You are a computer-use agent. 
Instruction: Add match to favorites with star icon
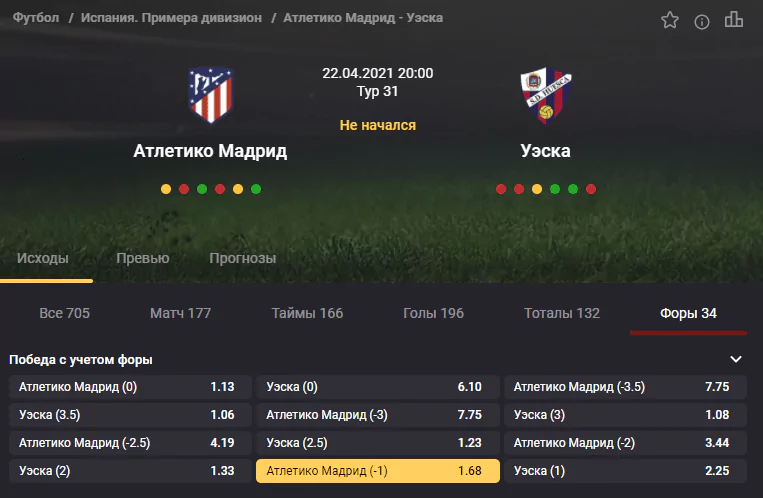pos(670,20)
